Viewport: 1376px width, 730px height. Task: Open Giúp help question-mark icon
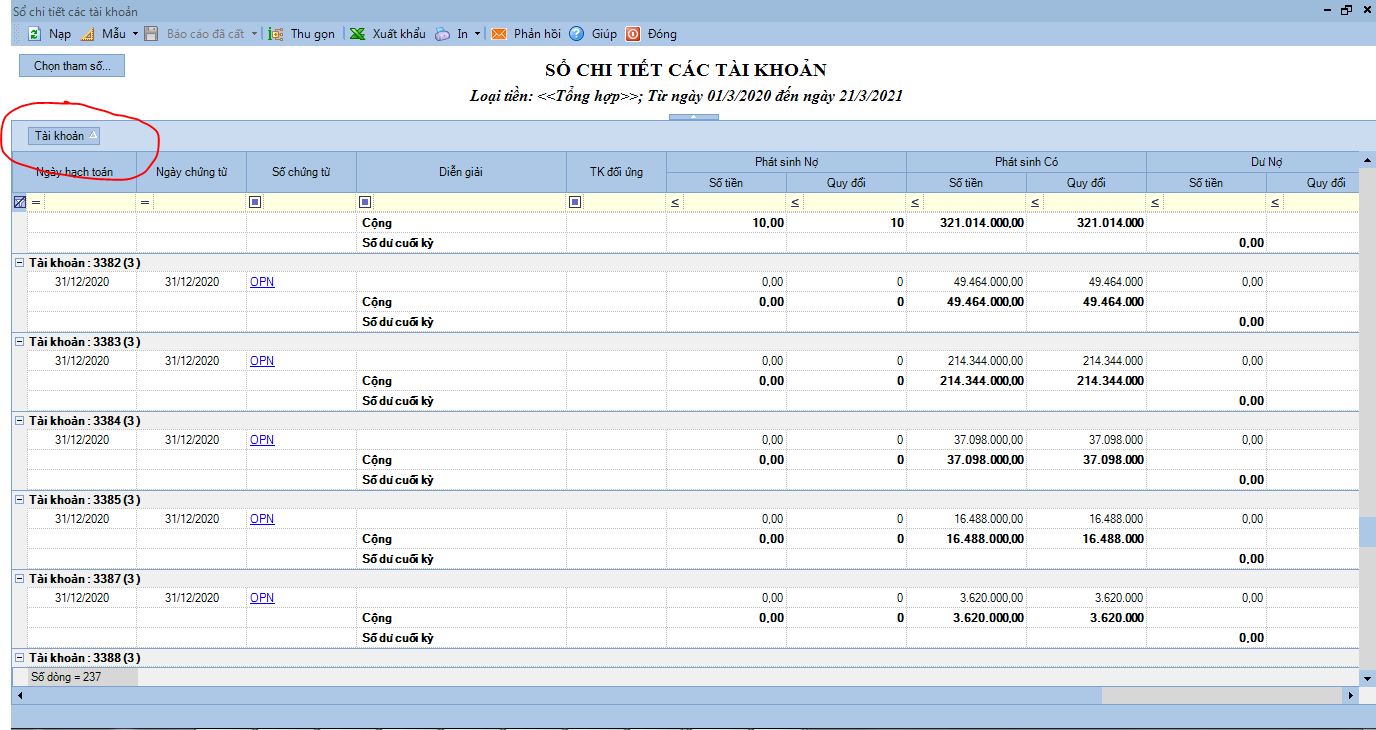coord(577,34)
